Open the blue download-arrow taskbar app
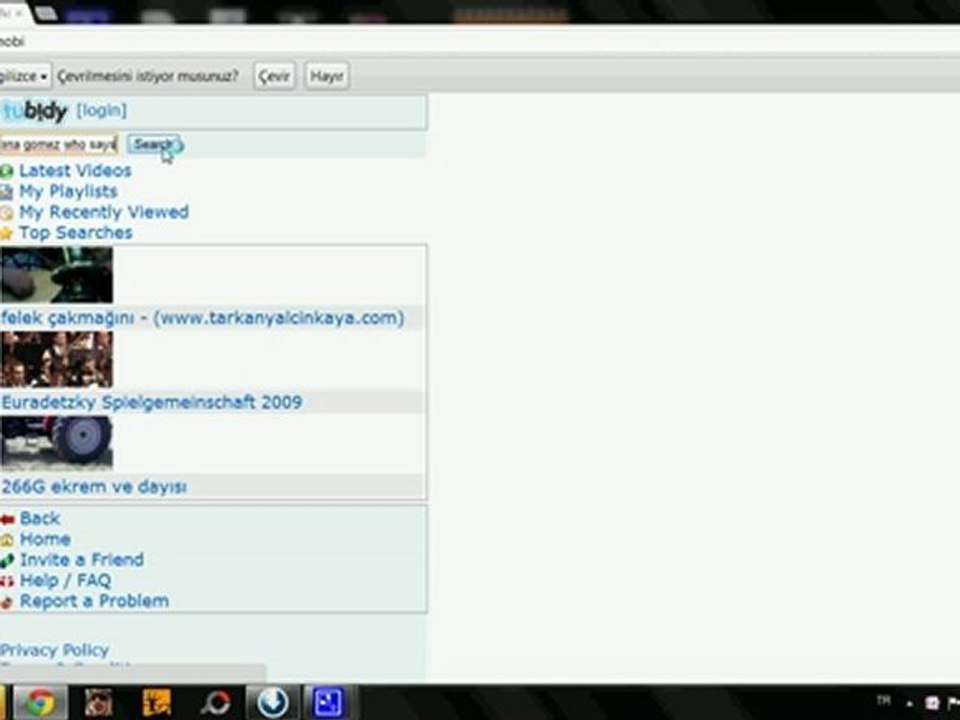 [273, 703]
